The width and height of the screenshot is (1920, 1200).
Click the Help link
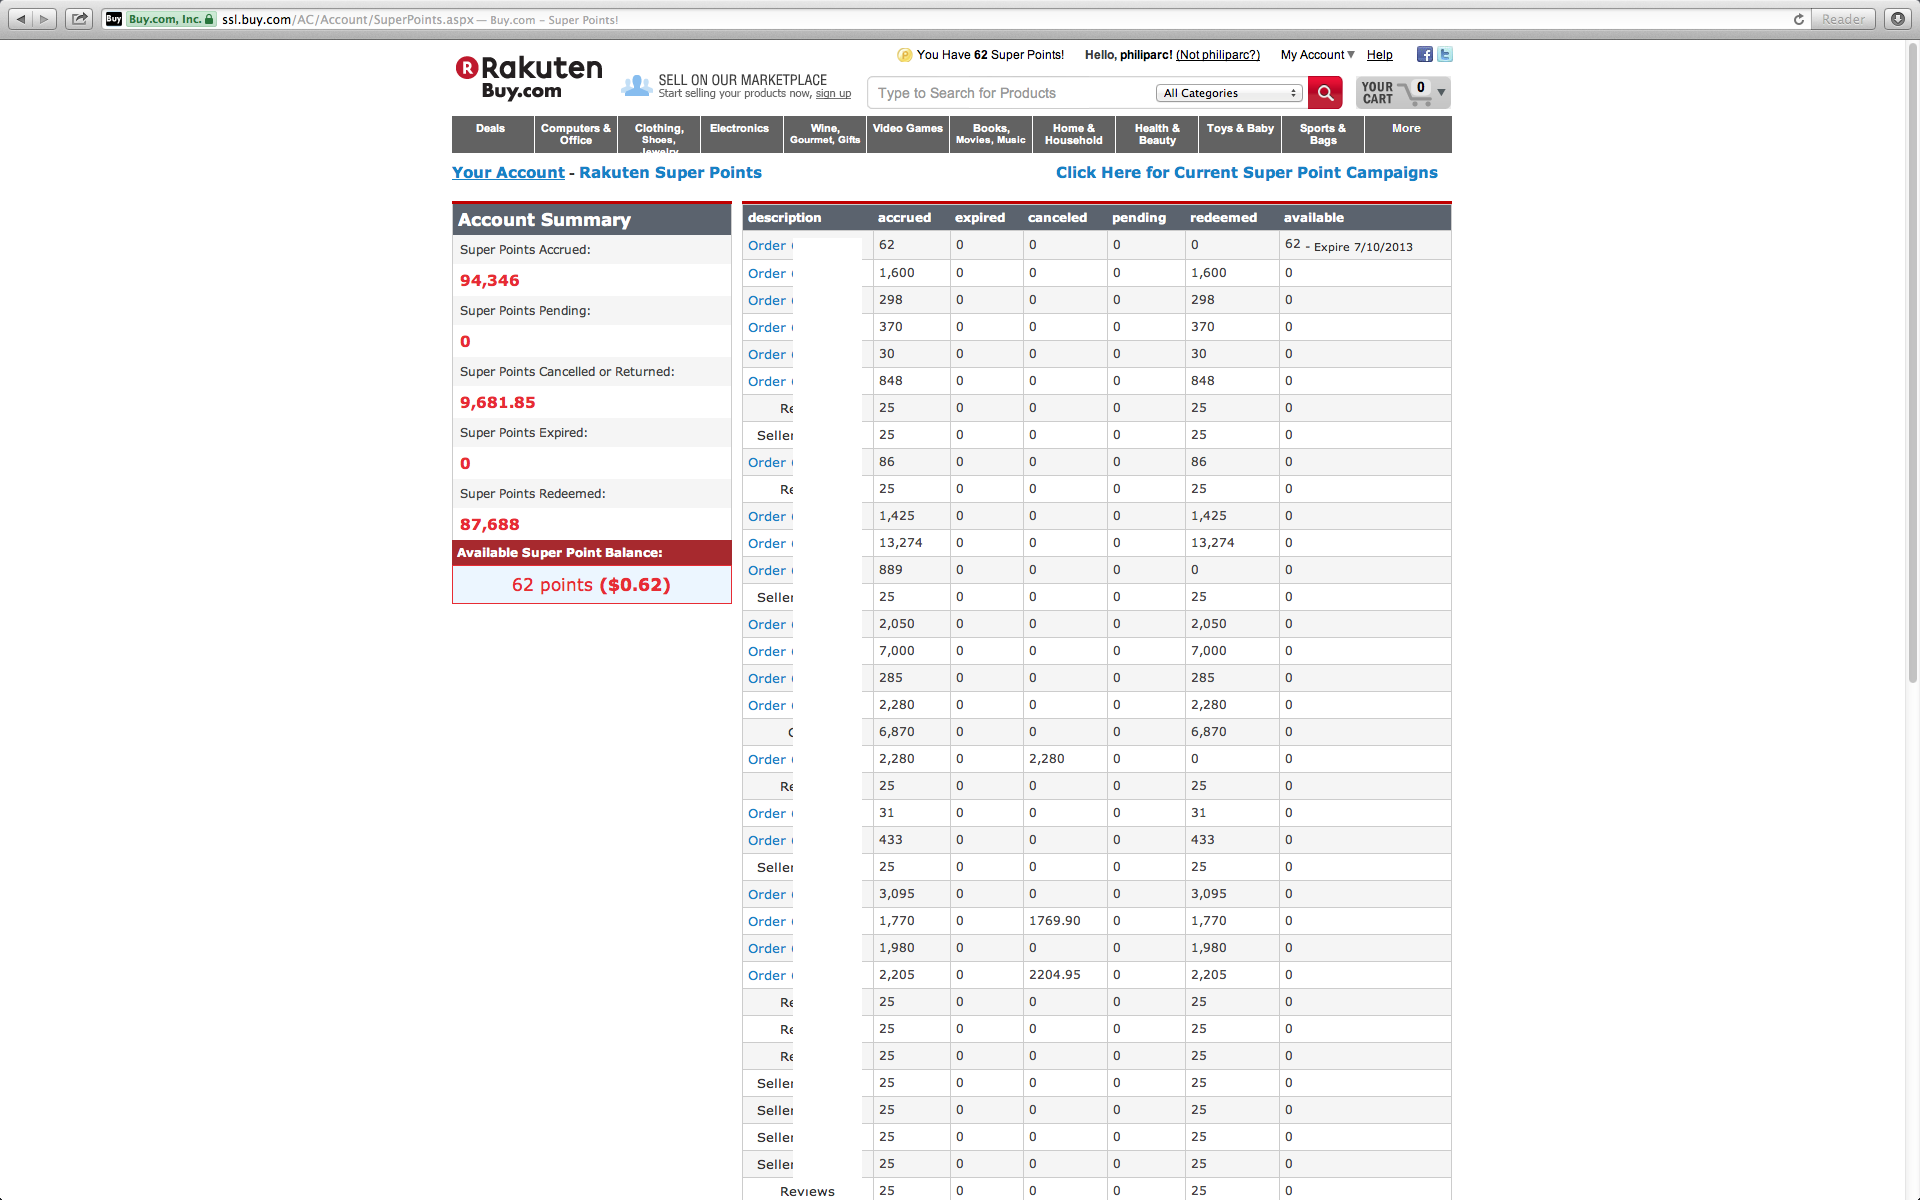(x=1379, y=55)
